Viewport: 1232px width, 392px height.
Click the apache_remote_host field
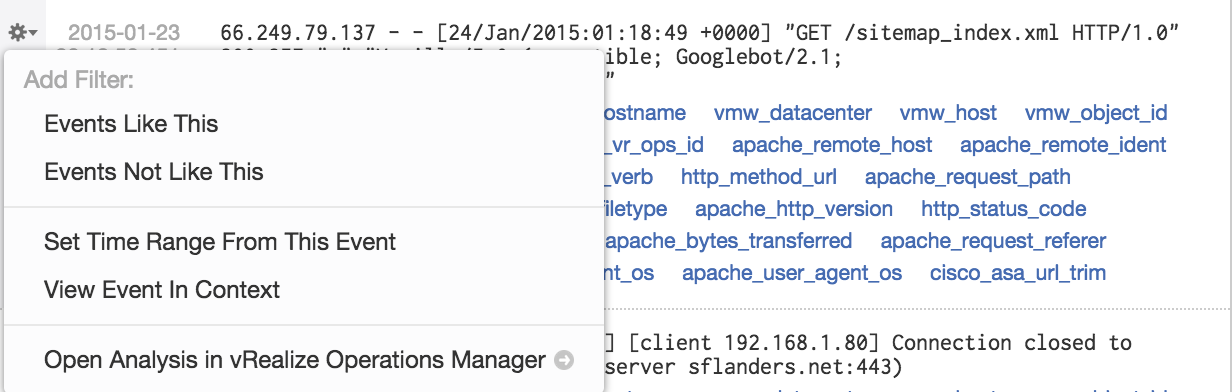[832, 145]
